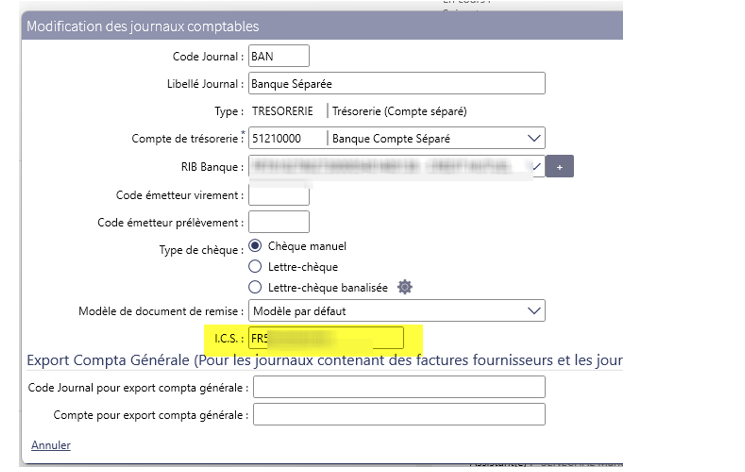Screen dimensions: 745x472
Task: Click the gear icon beside Lettre-chèque banalisée
Action: [x=405, y=287]
